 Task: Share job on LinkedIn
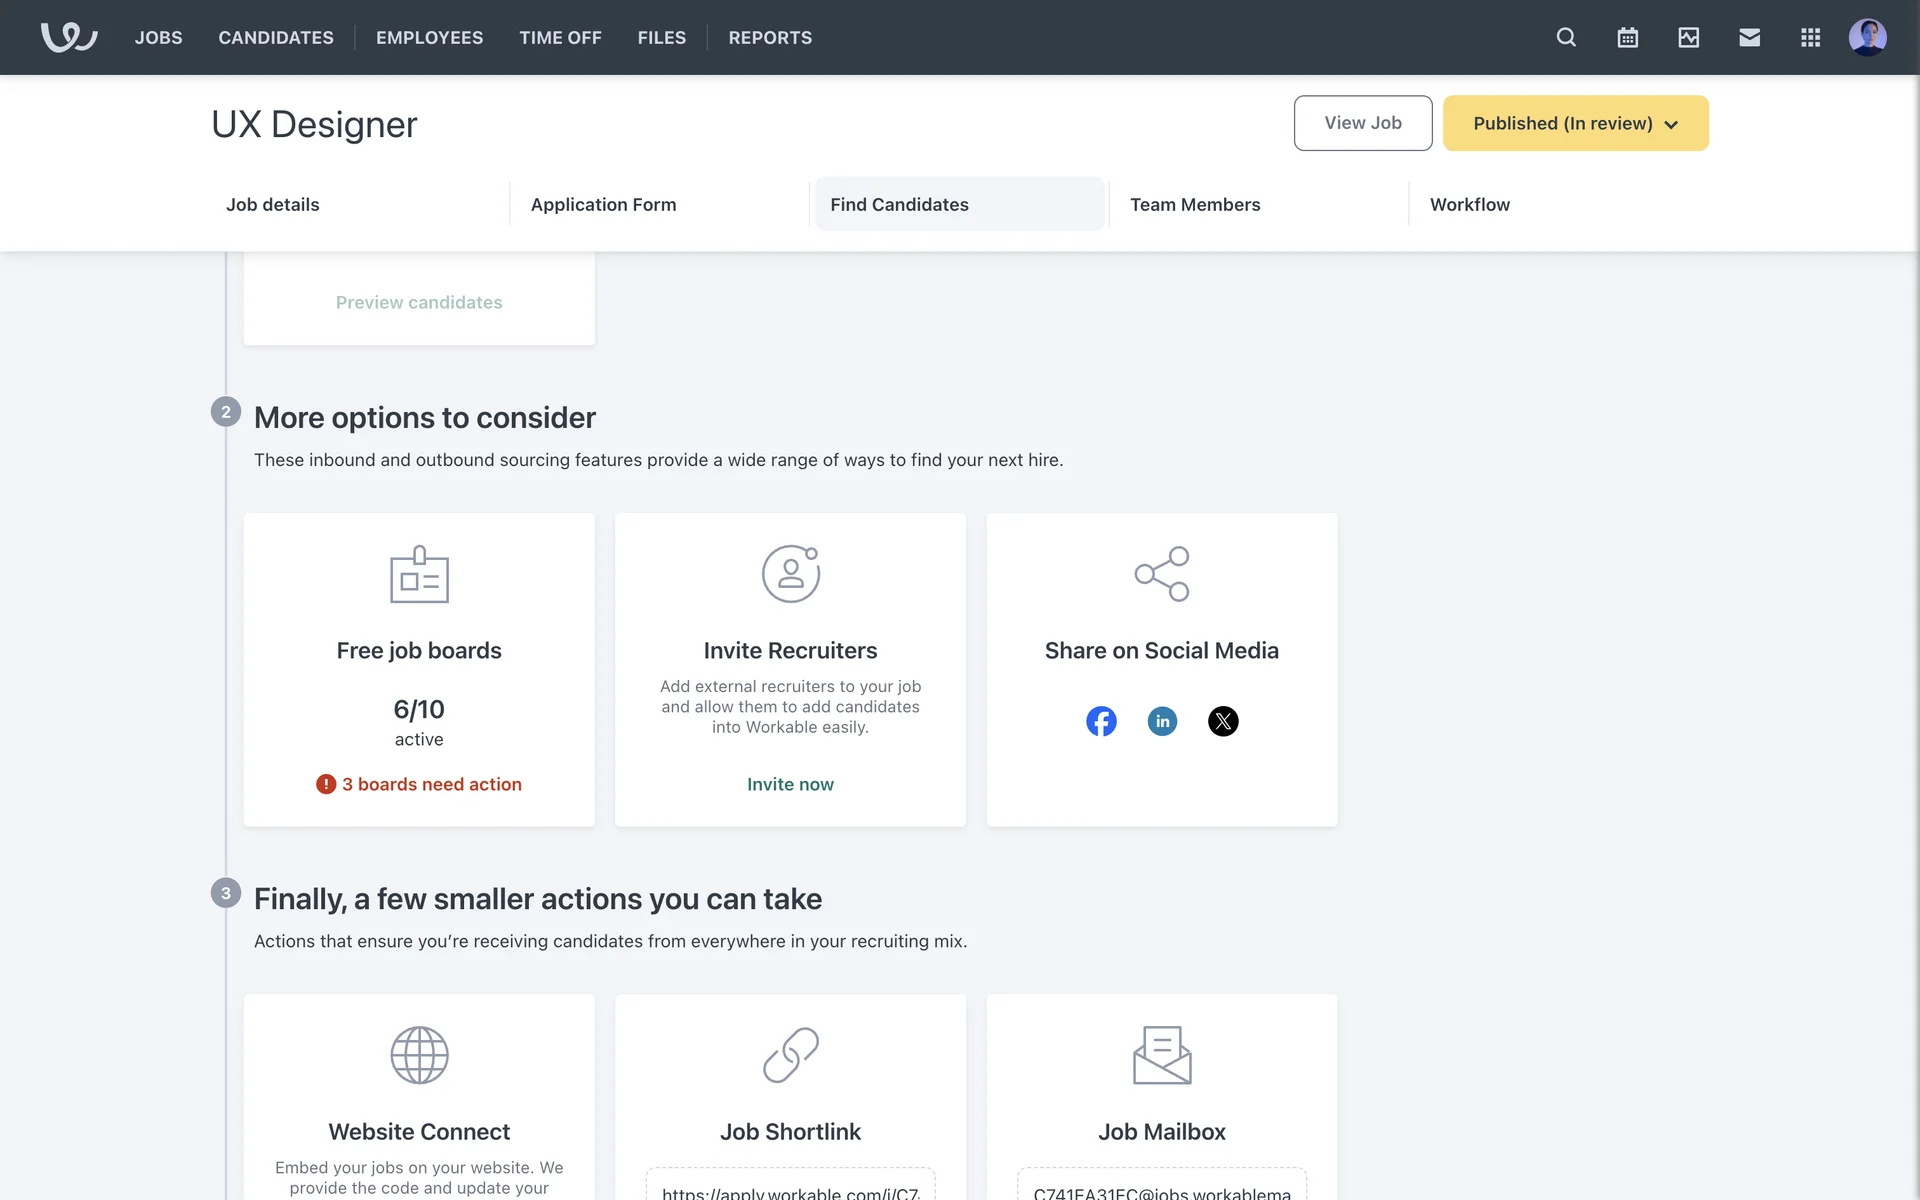(x=1162, y=721)
